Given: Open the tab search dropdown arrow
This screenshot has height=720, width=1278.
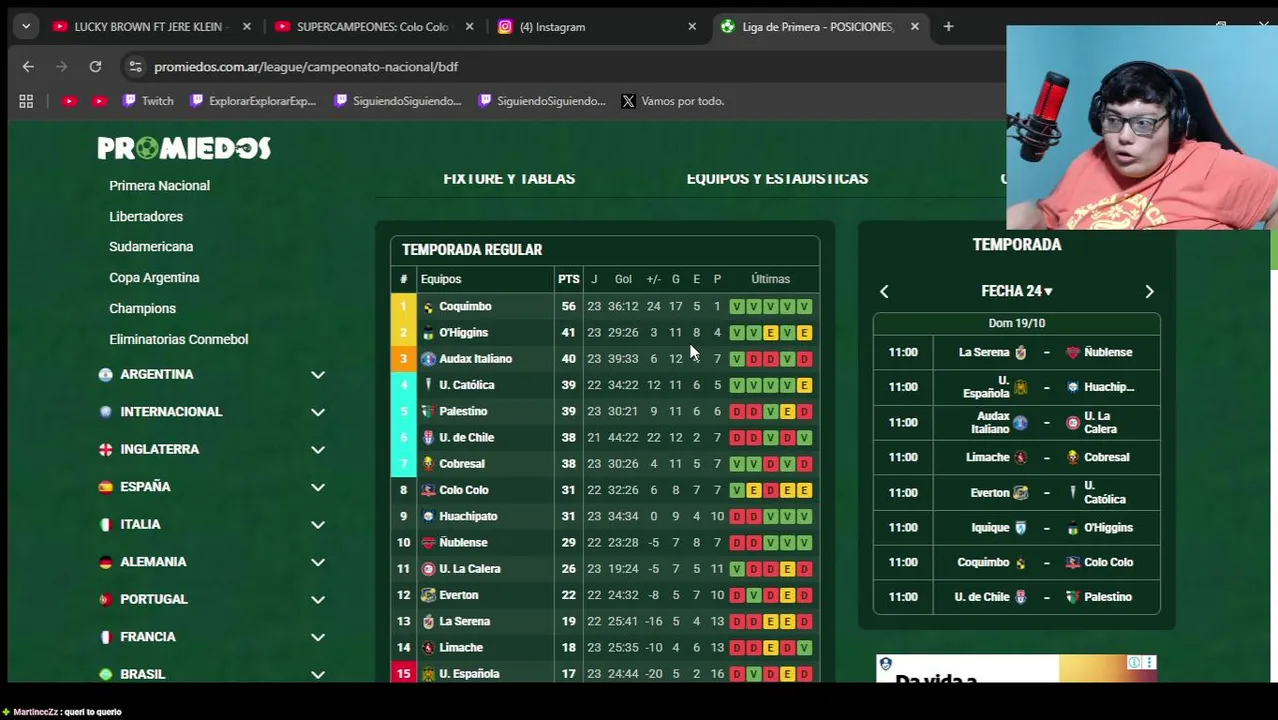Looking at the screenshot, I should [26, 27].
